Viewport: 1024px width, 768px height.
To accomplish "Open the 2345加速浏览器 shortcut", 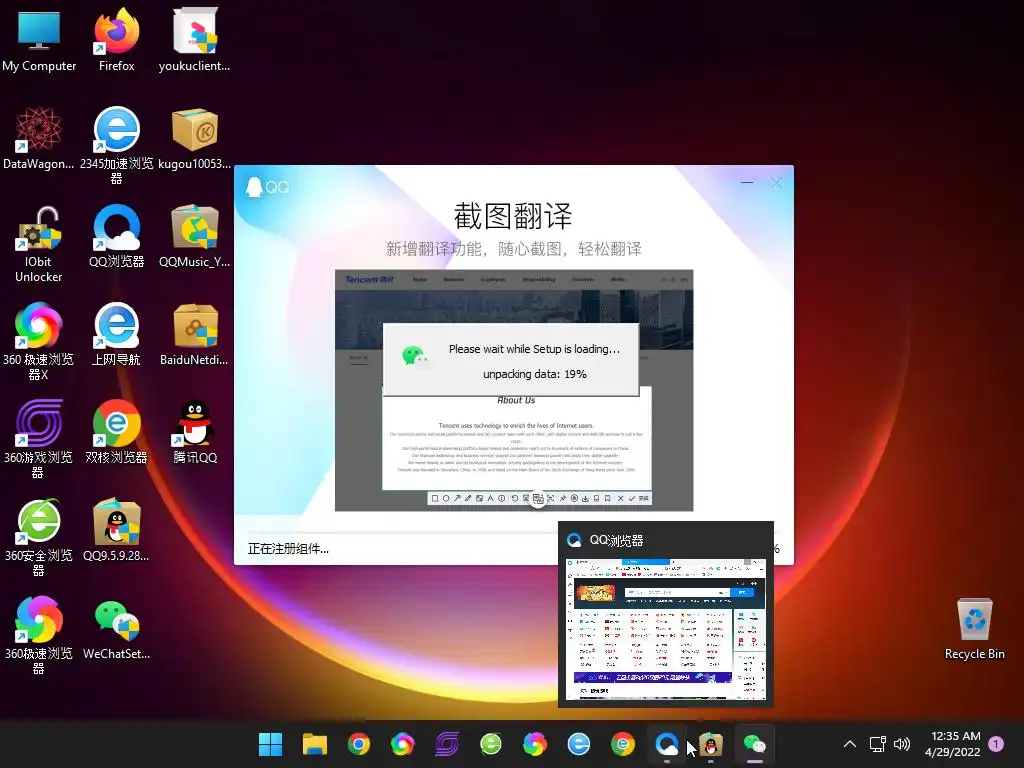I will coord(116,145).
